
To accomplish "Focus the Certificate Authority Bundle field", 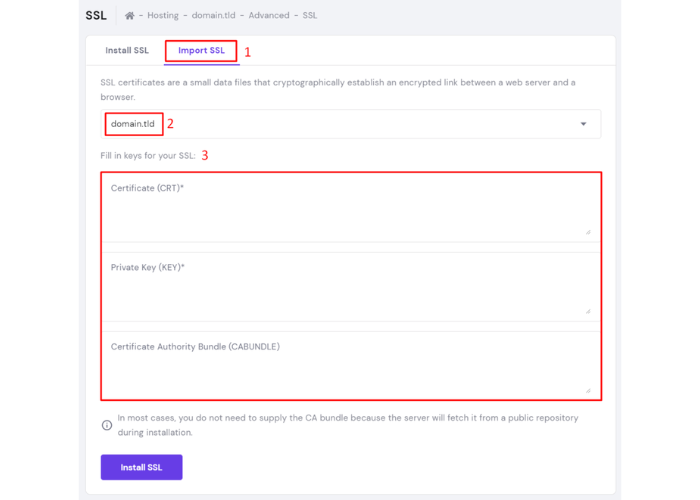I will [350, 370].
